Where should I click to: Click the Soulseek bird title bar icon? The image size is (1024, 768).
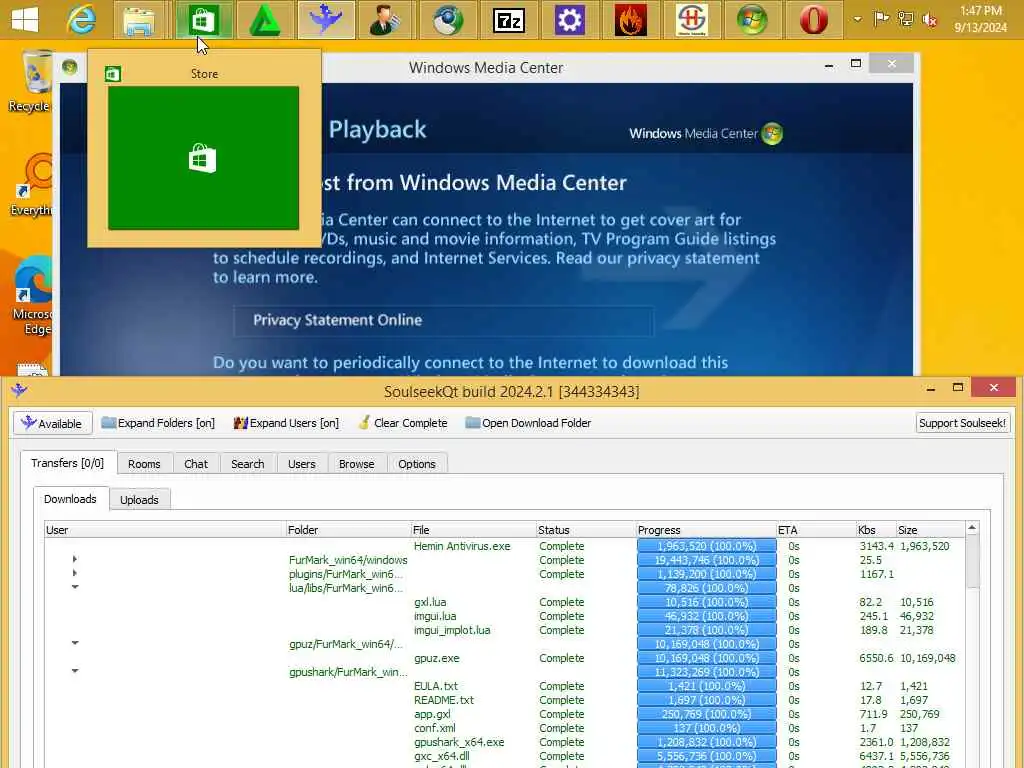pyautogui.click(x=19, y=391)
